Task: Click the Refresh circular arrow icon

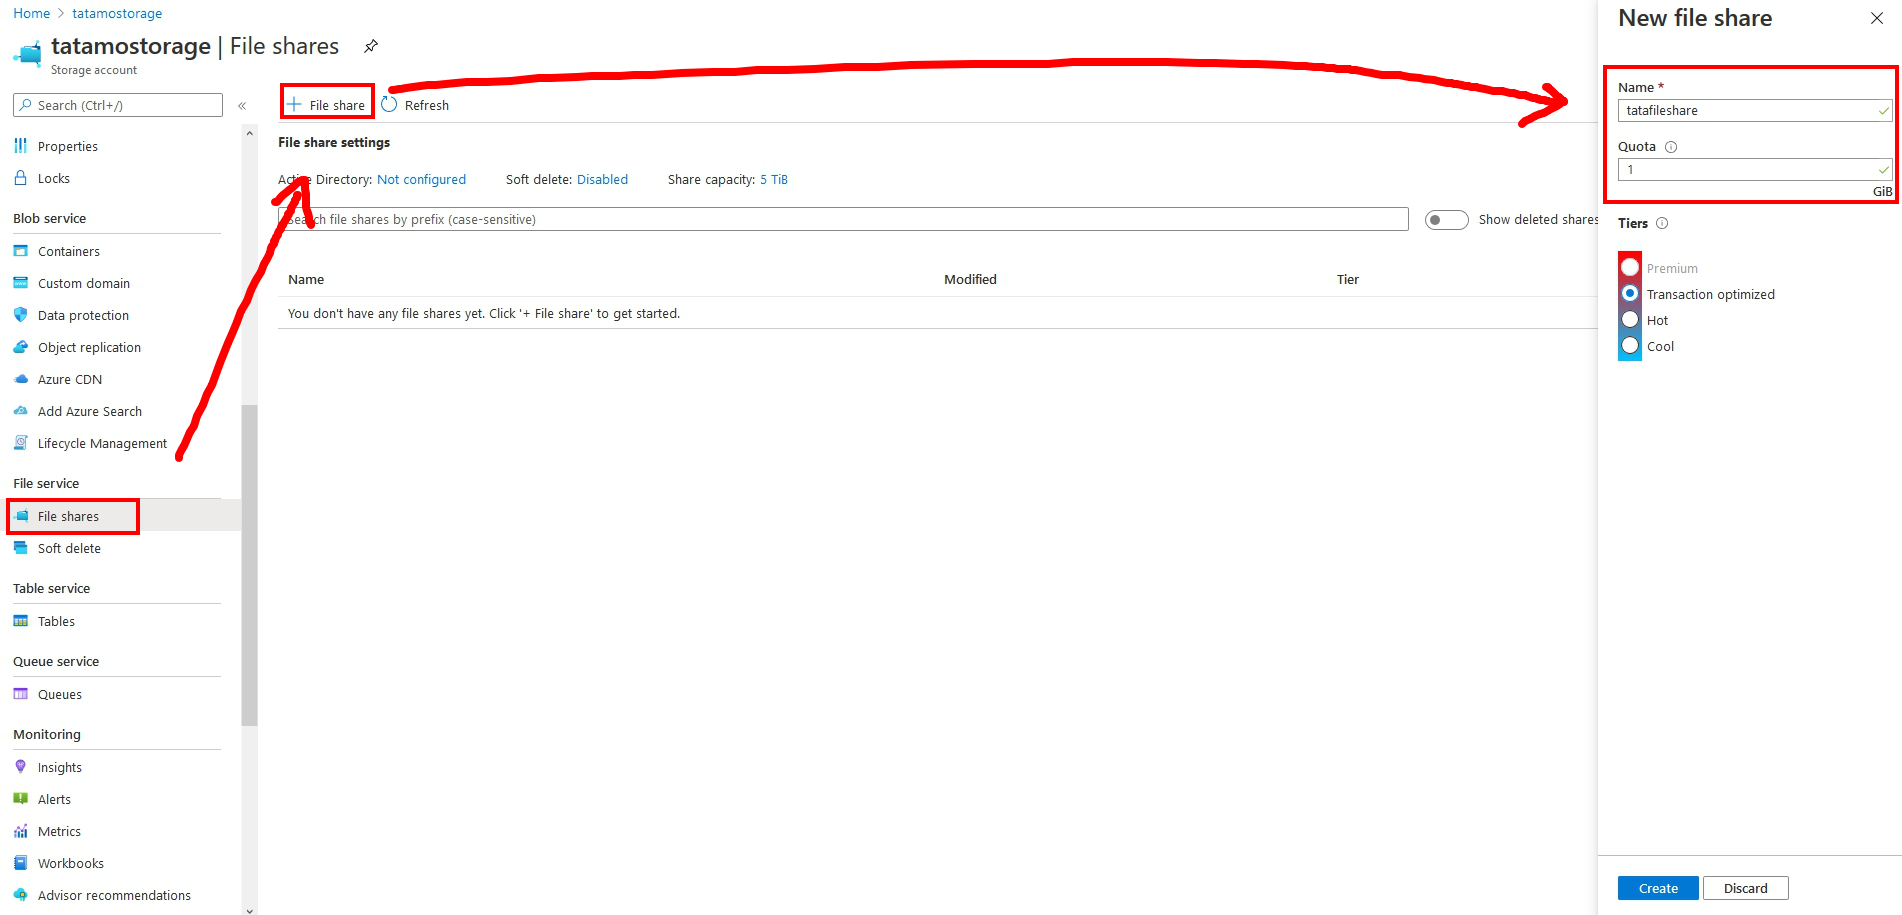Action: (390, 105)
